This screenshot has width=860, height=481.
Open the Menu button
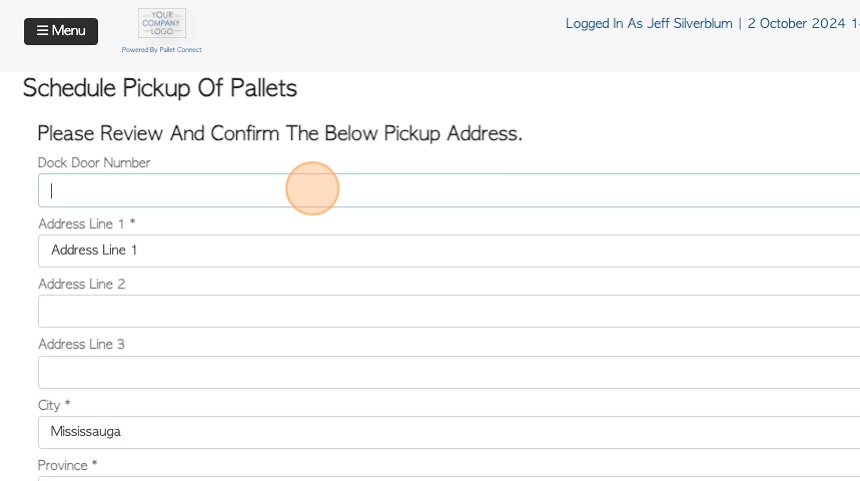click(61, 31)
